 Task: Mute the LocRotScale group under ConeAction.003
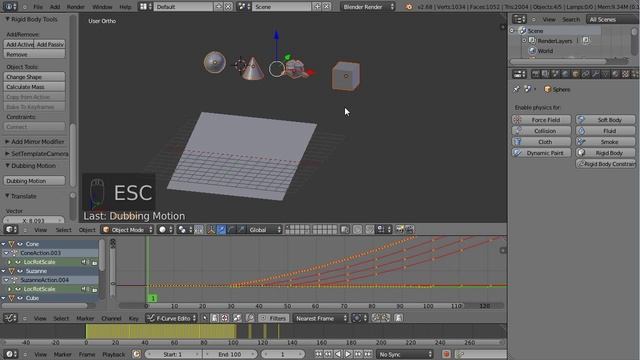tap(85, 262)
